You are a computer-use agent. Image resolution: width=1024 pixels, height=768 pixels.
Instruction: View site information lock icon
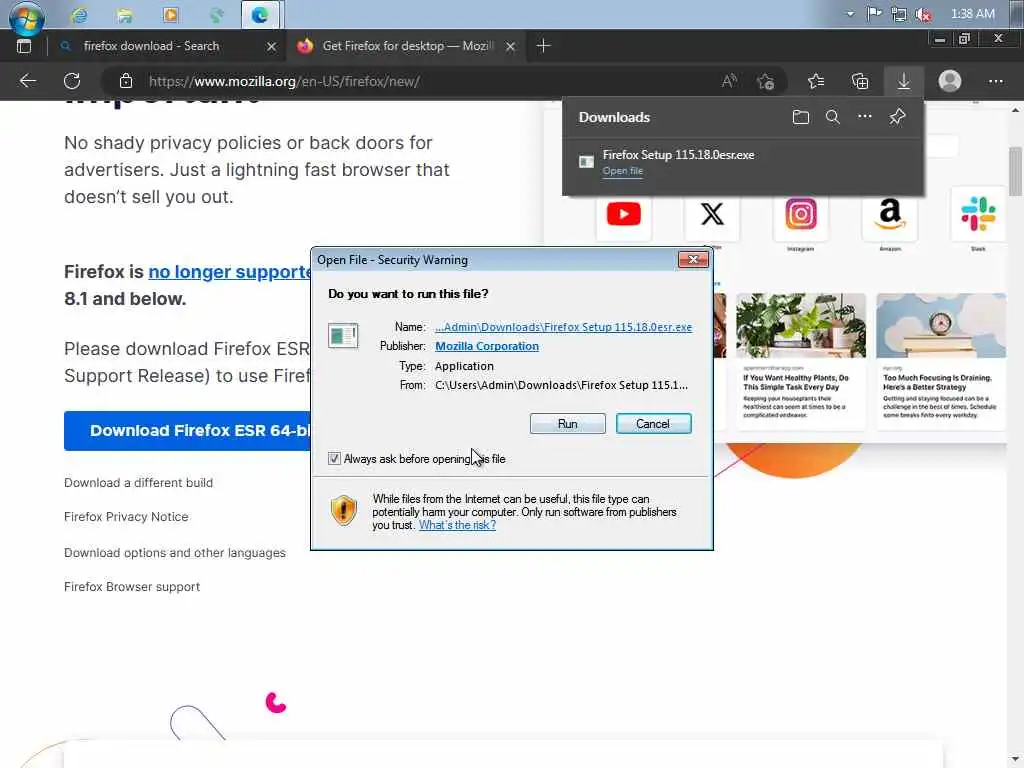tap(126, 81)
